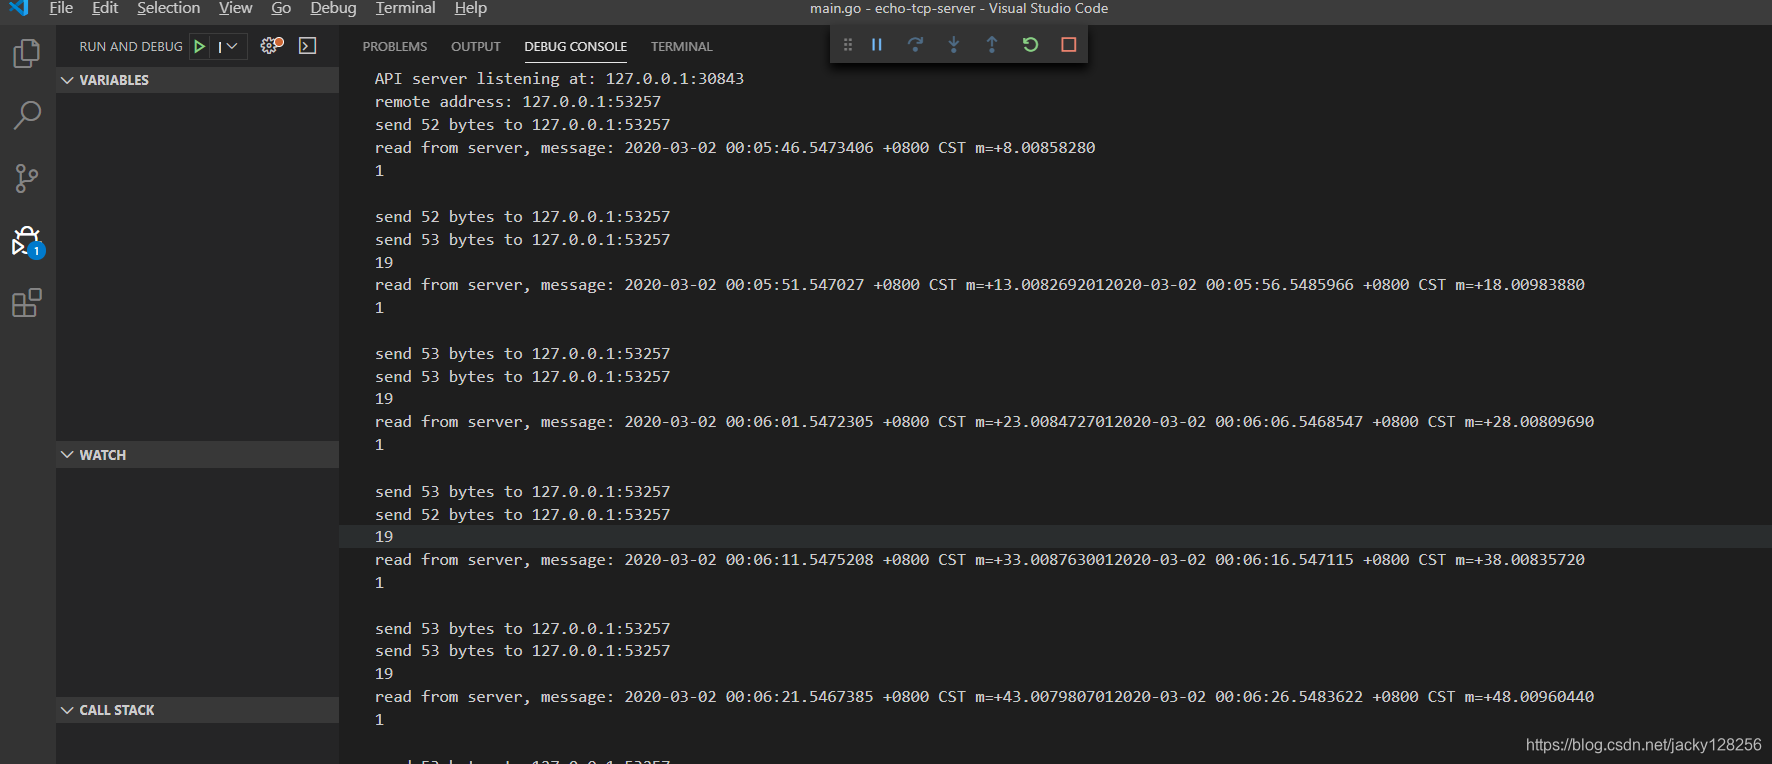Collapse the CALL STACK section
Viewport: 1772px width, 764px height.
pyautogui.click(x=198, y=710)
